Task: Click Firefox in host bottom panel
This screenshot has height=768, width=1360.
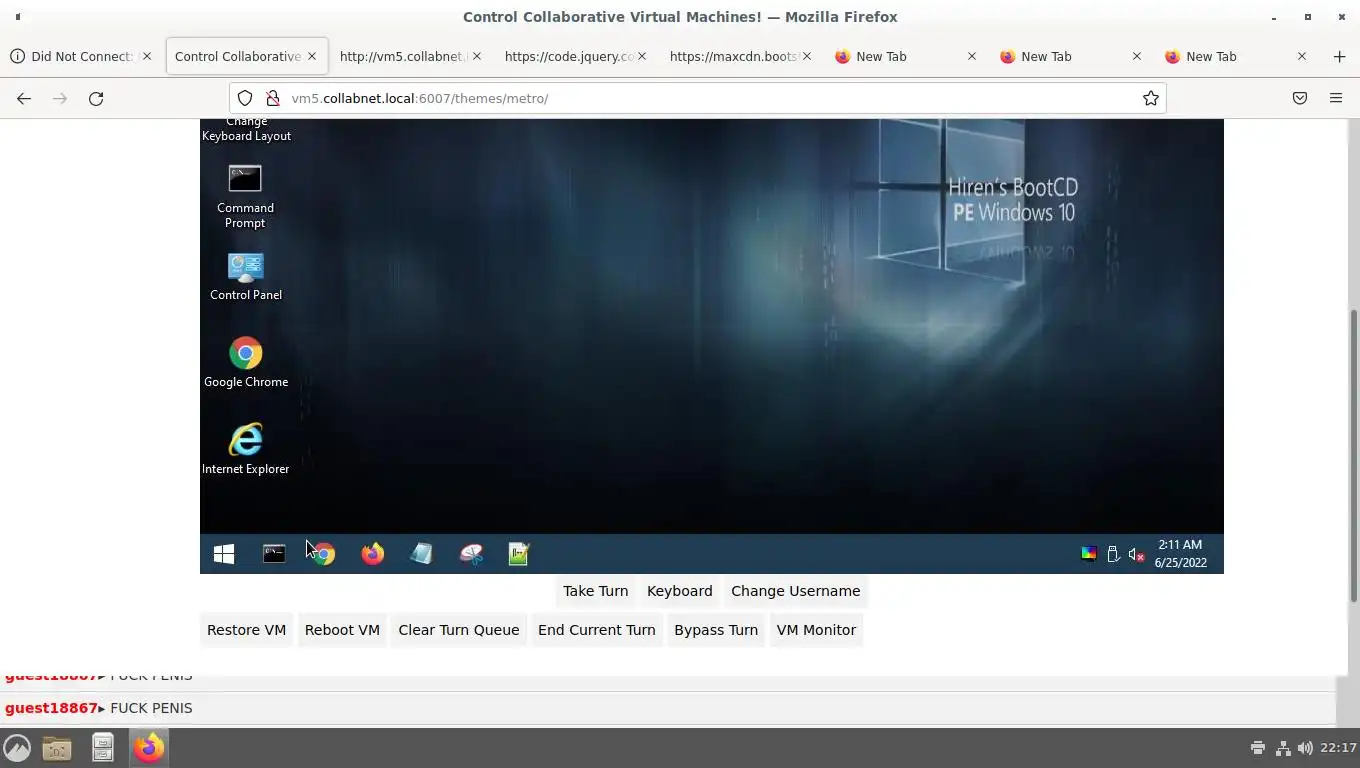Action: point(149,748)
